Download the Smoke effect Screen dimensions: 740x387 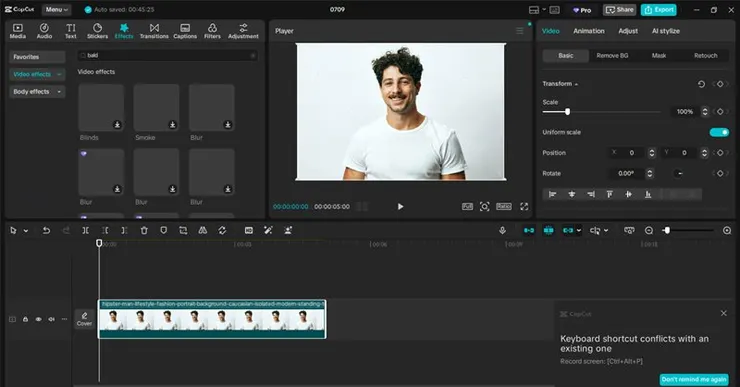tap(172, 125)
